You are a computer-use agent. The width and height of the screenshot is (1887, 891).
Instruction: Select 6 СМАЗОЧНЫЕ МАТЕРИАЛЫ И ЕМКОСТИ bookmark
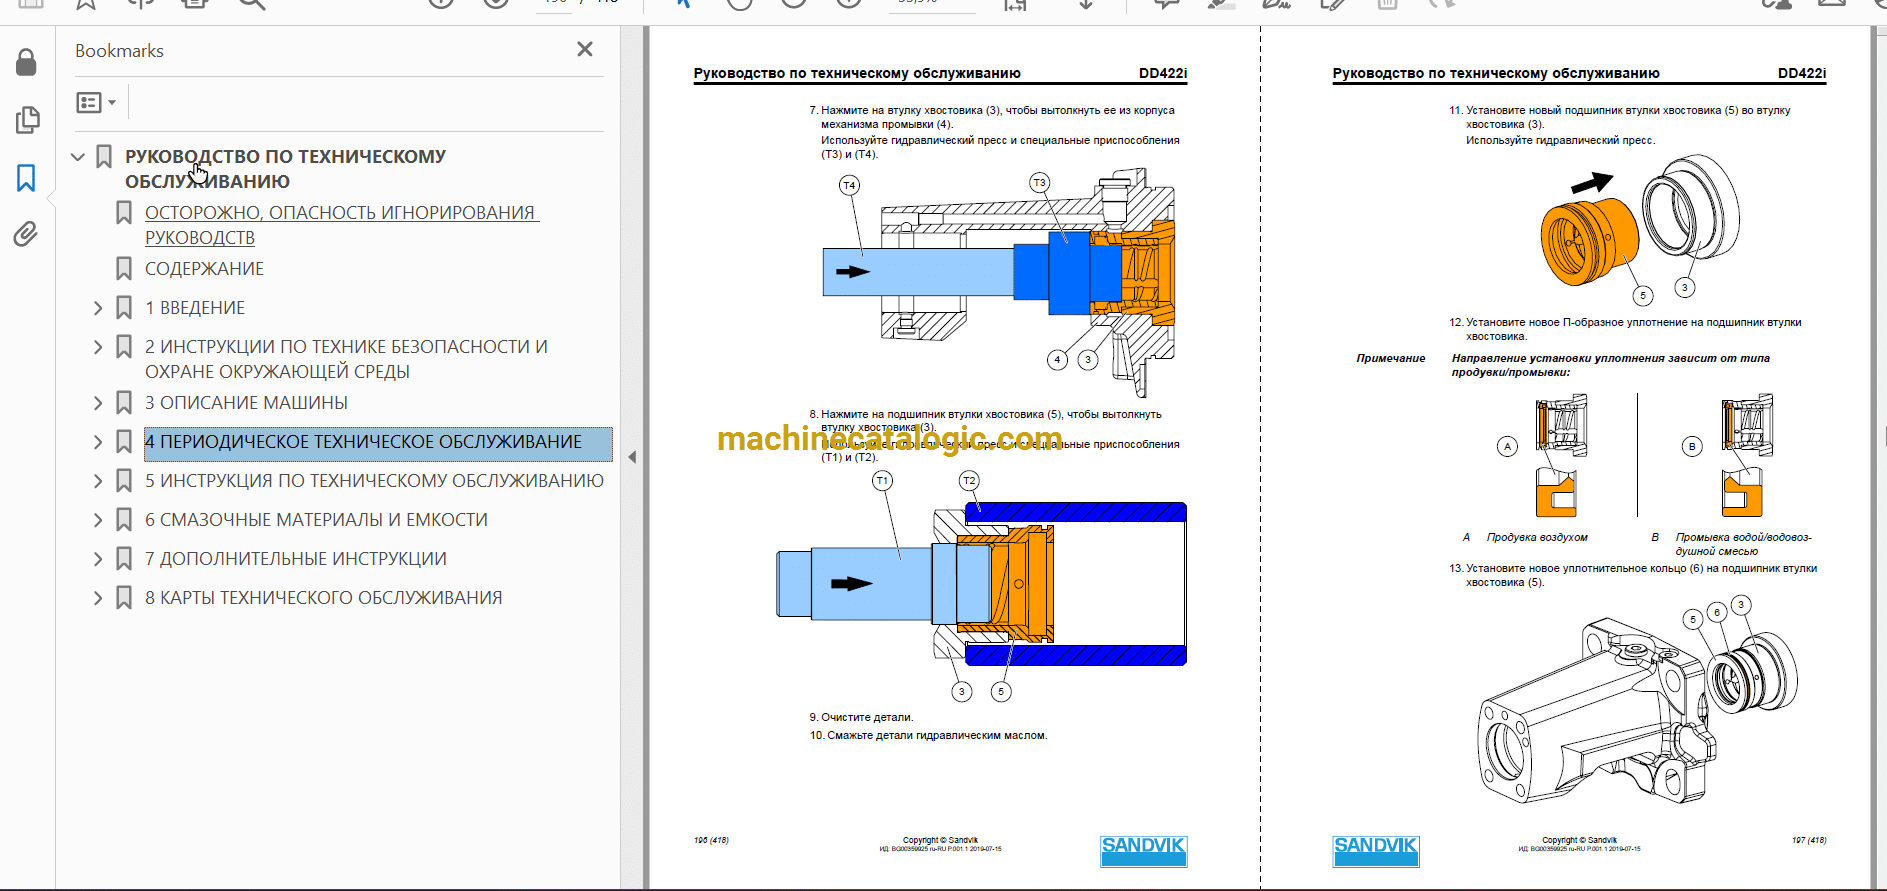(316, 520)
